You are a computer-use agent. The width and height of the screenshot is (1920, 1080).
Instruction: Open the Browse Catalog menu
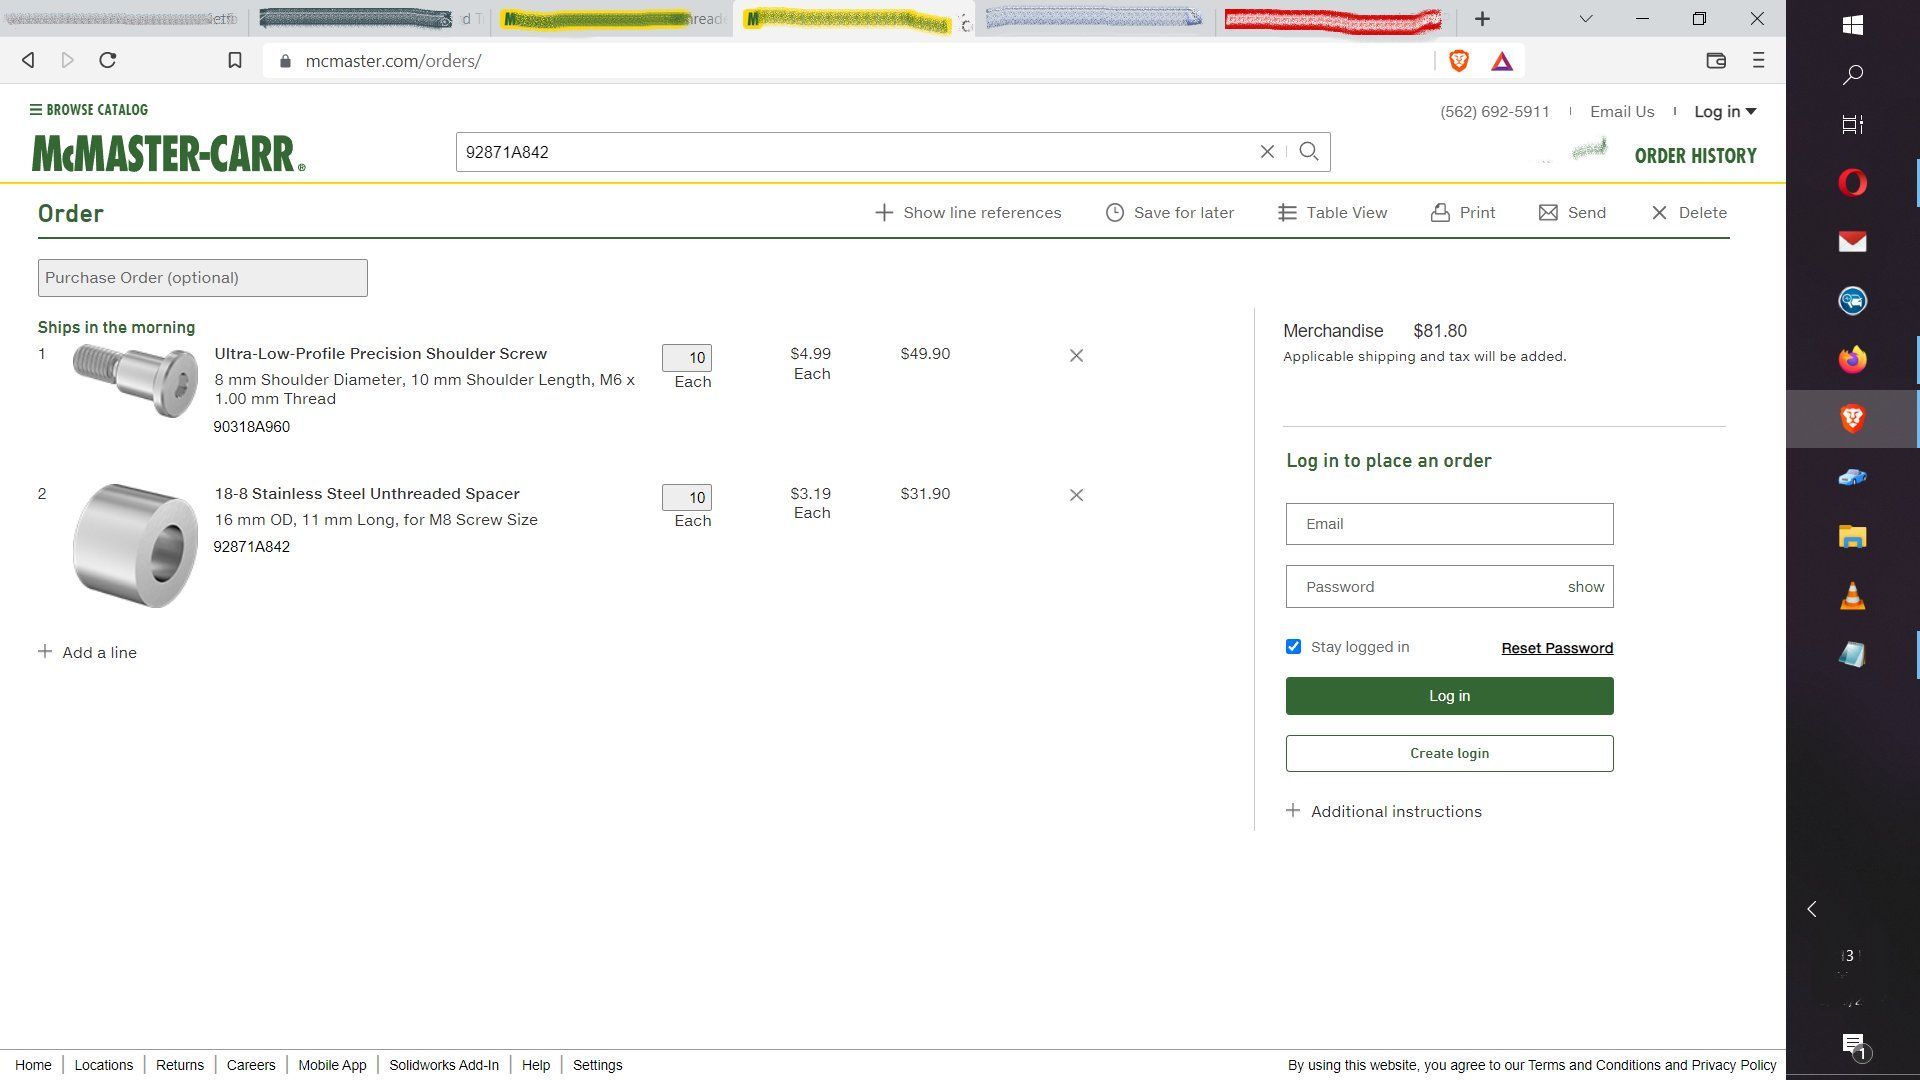click(89, 110)
